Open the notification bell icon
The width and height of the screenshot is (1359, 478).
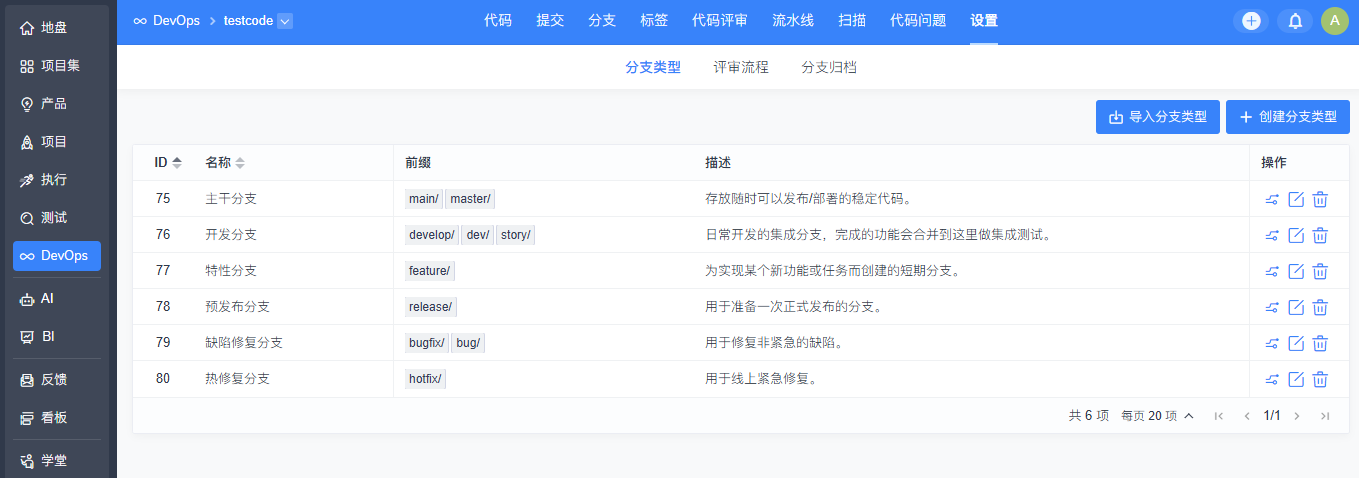click(x=1295, y=21)
